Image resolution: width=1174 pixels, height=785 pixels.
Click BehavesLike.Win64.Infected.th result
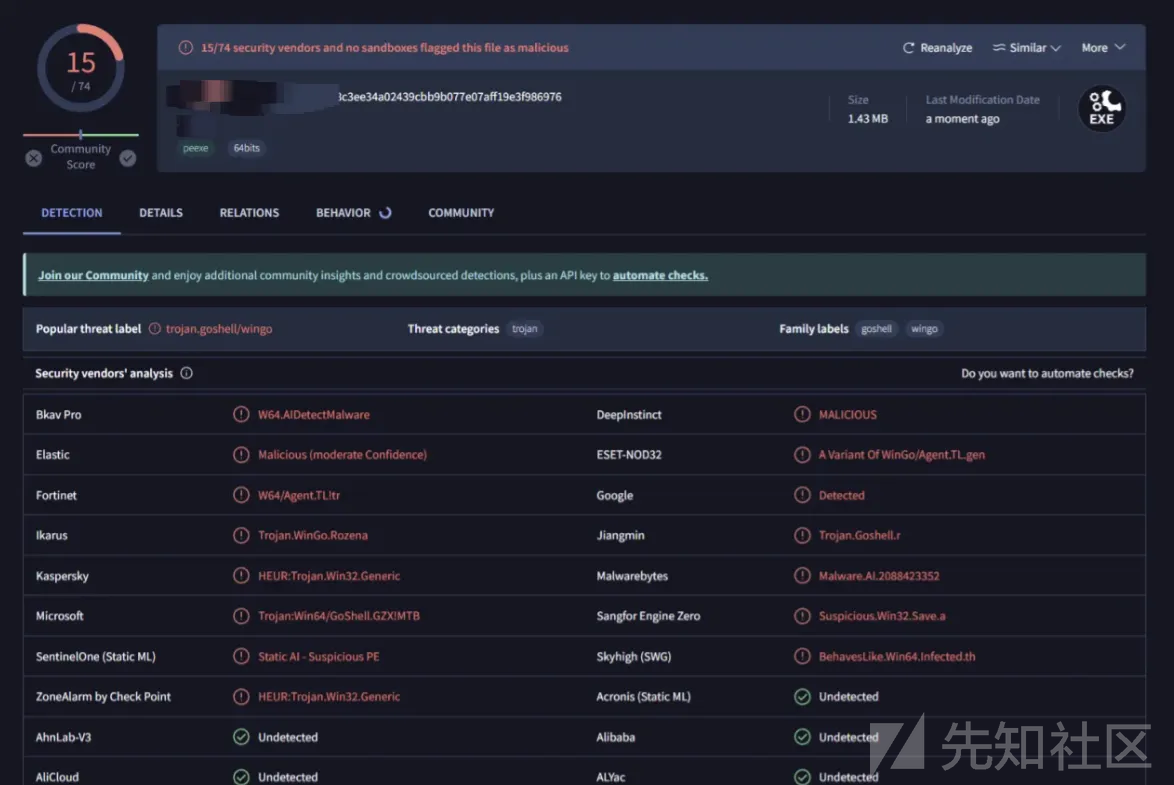pyautogui.click(x=897, y=656)
